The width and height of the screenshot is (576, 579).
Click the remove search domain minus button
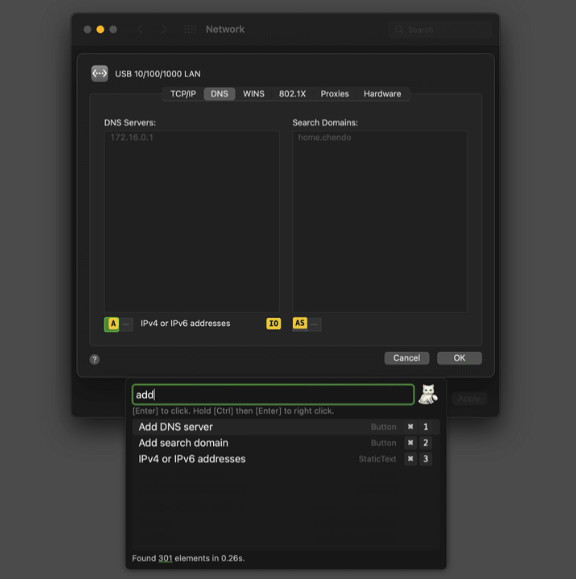point(315,325)
